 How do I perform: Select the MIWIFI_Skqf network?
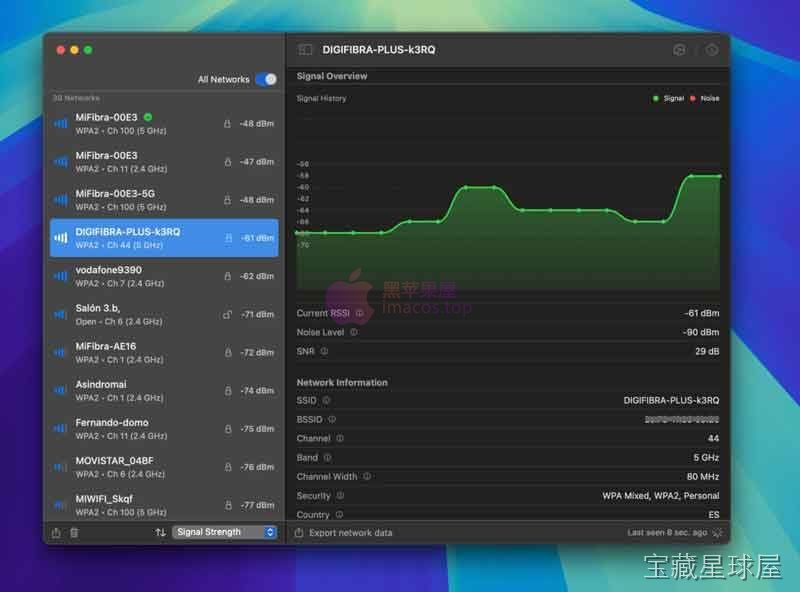pos(164,505)
